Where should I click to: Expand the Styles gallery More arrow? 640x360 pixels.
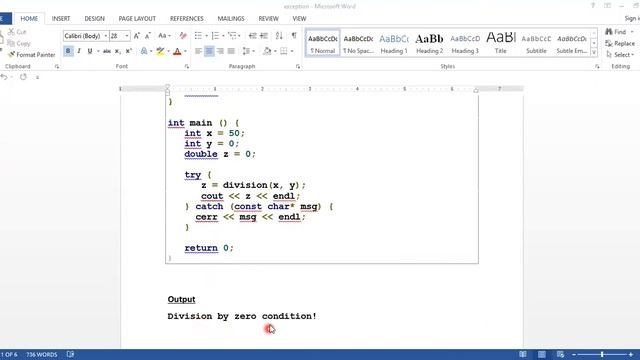coord(594,53)
